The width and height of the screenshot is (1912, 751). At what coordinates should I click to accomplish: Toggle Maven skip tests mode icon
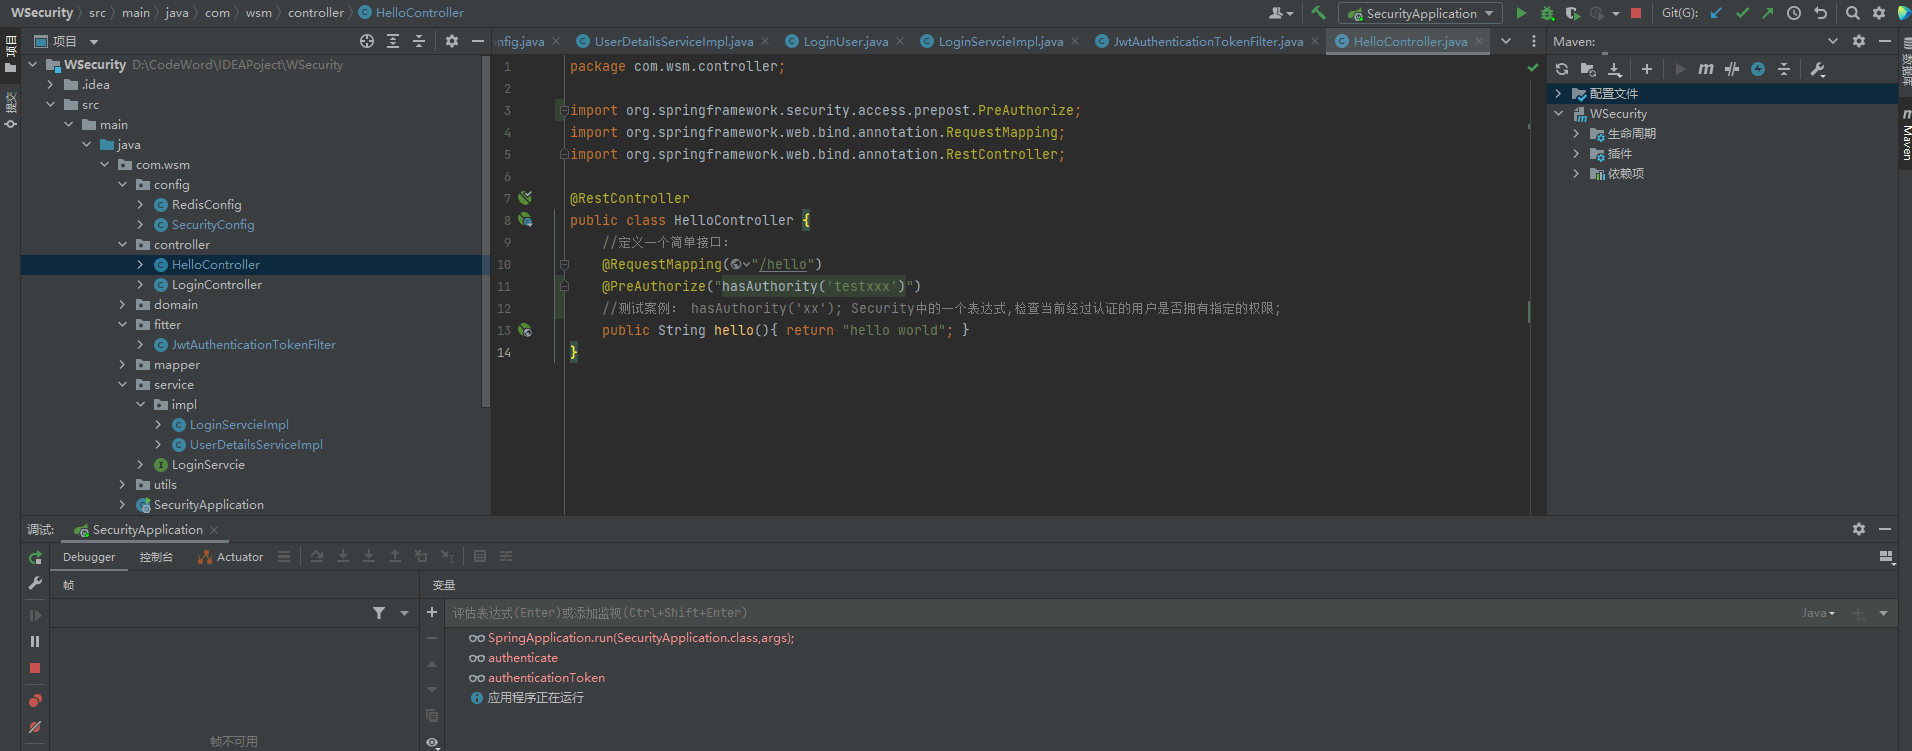tap(1732, 69)
